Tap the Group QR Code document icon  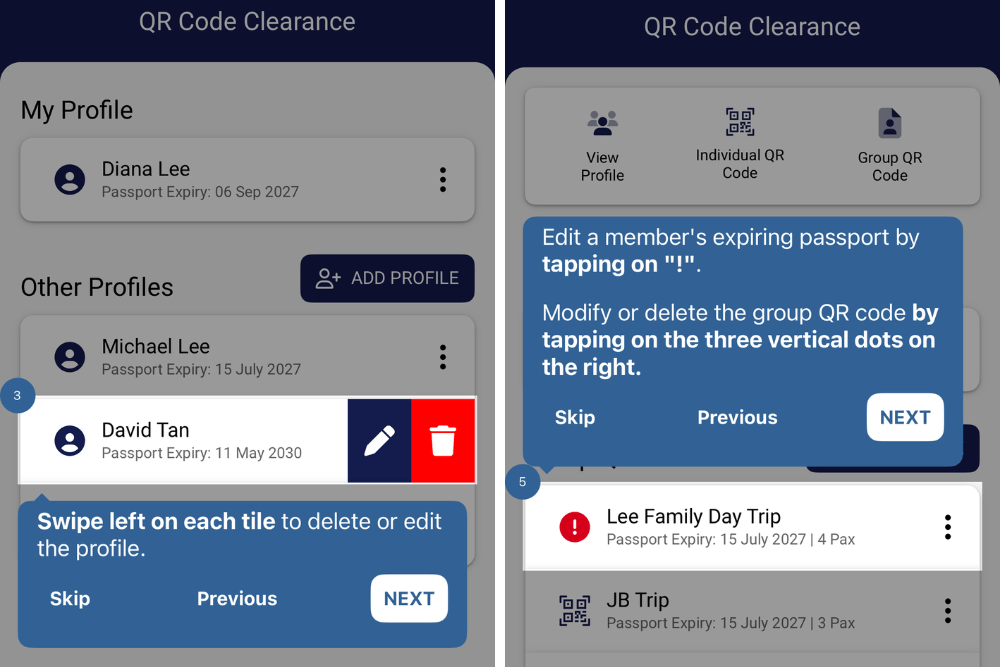click(x=889, y=123)
